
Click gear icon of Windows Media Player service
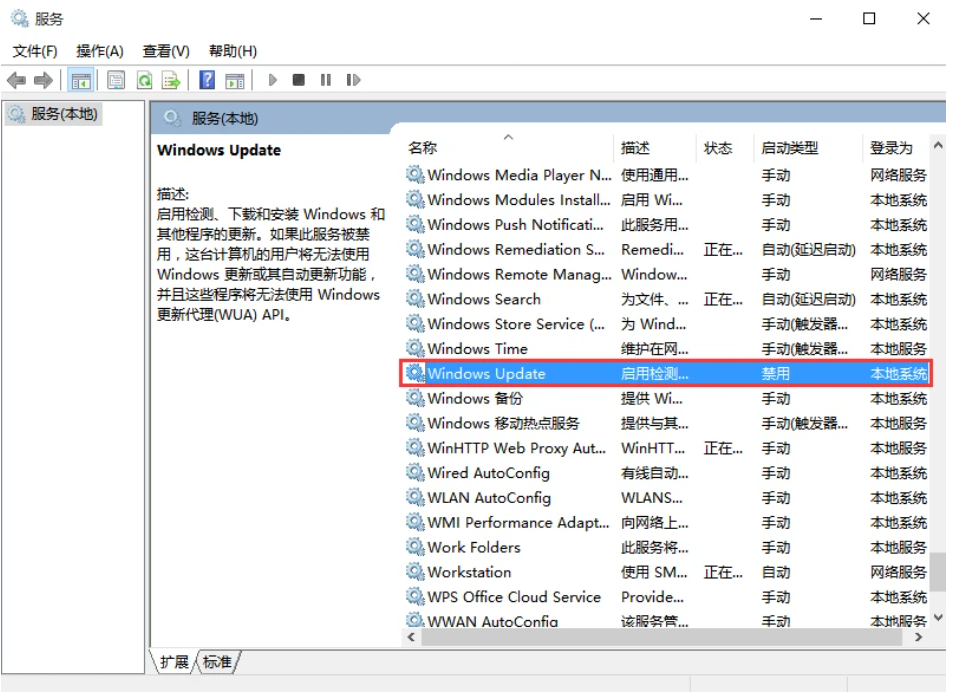pyautogui.click(x=415, y=175)
